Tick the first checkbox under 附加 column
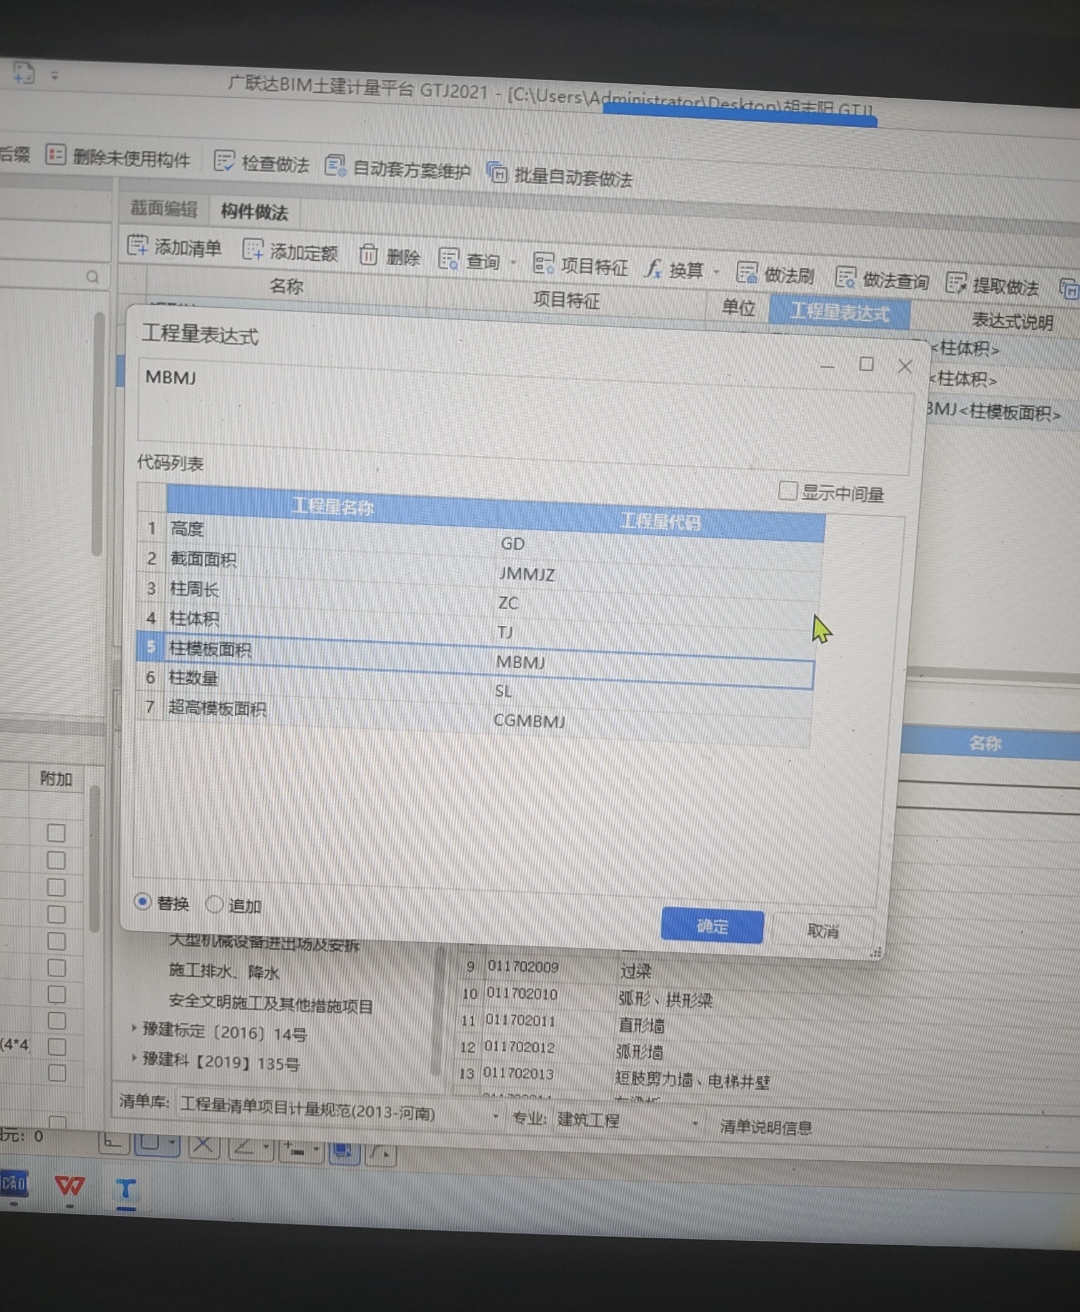The width and height of the screenshot is (1080, 1312). click(56, 832)
